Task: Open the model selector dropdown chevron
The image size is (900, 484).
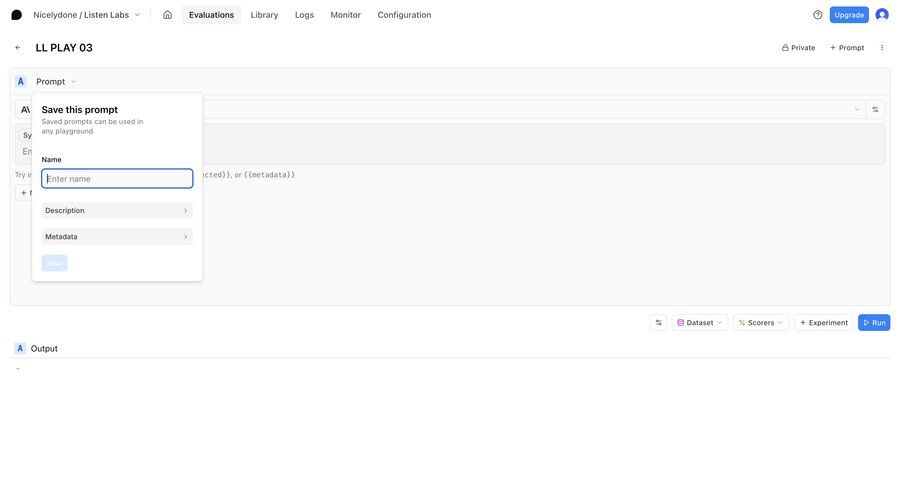Action: pos(857,109)
